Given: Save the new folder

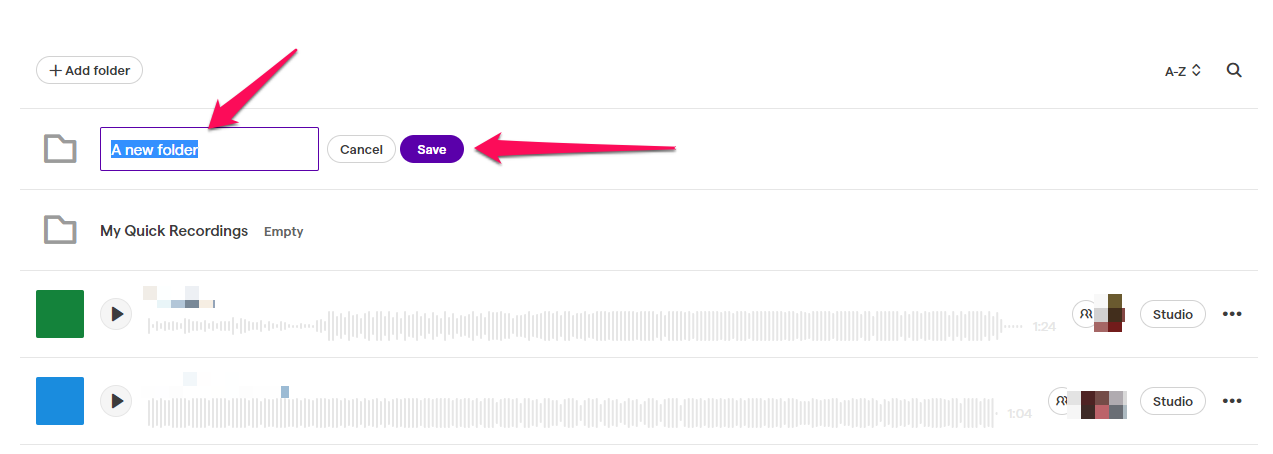Looking at the screenshot, I should [432, 149].
